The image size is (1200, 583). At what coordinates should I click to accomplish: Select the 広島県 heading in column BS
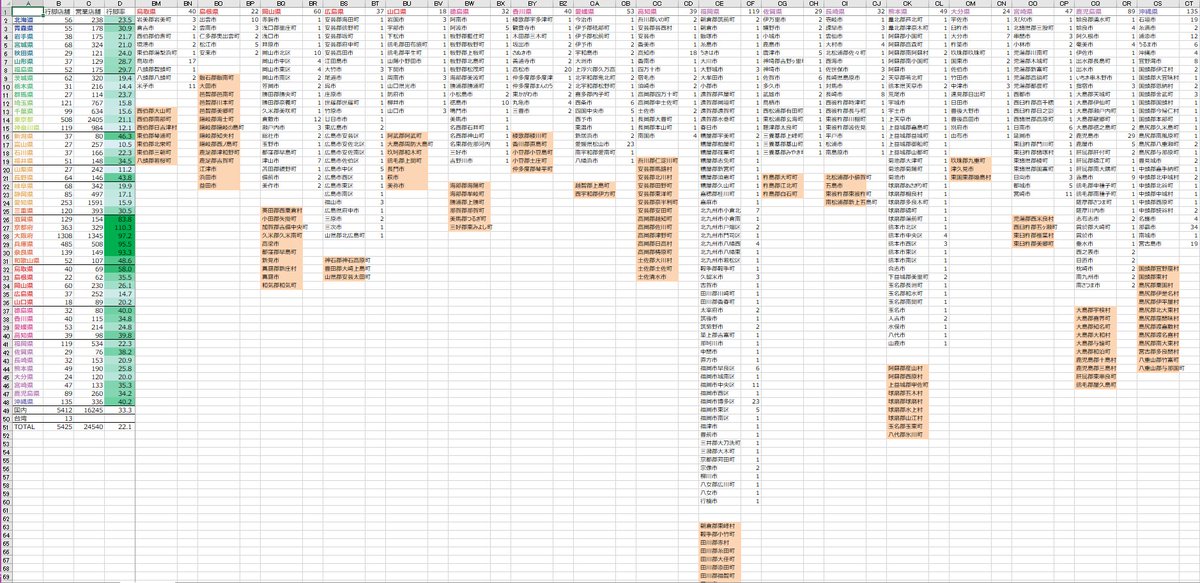[x=344, y=11]
